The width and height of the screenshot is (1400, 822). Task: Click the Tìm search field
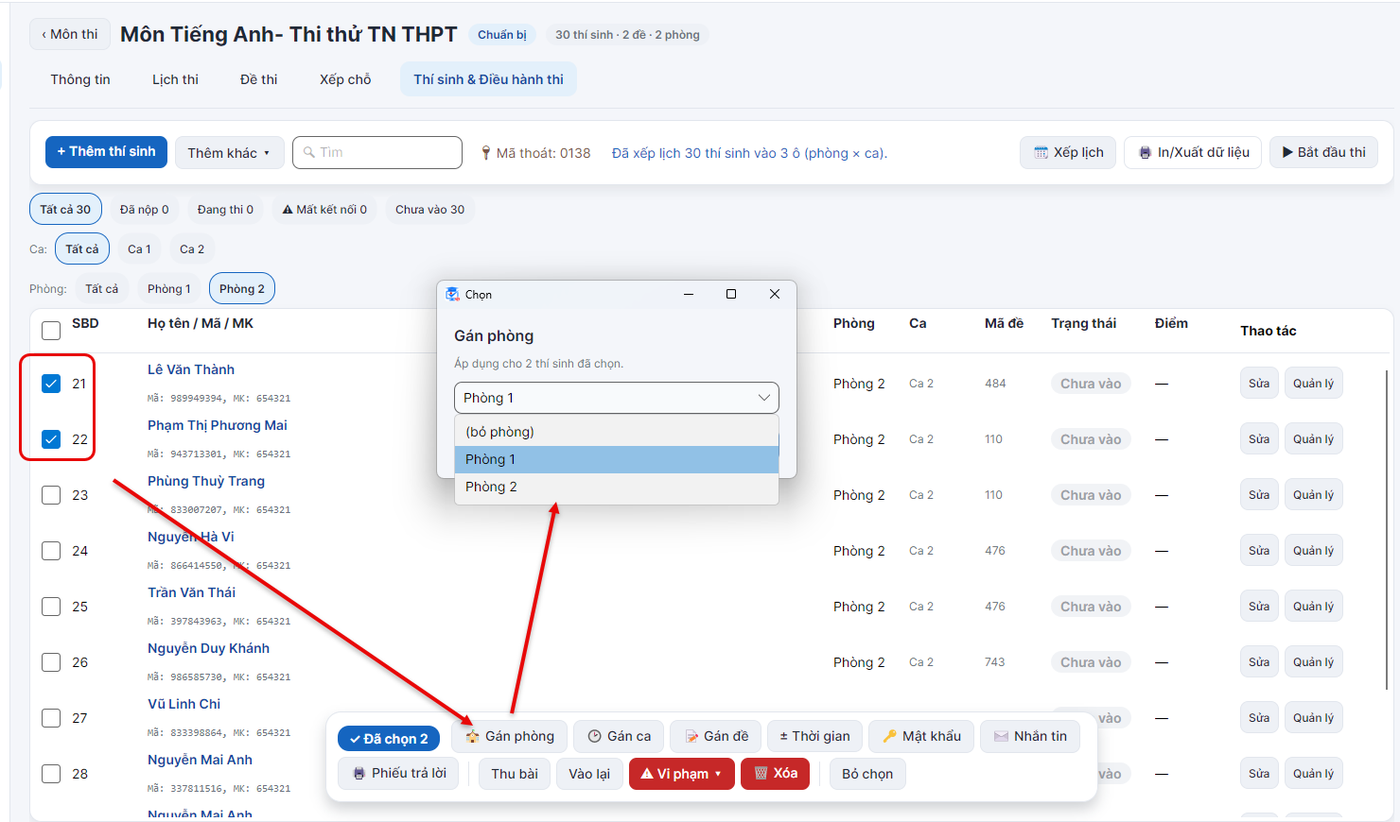(x=377, y=153)
